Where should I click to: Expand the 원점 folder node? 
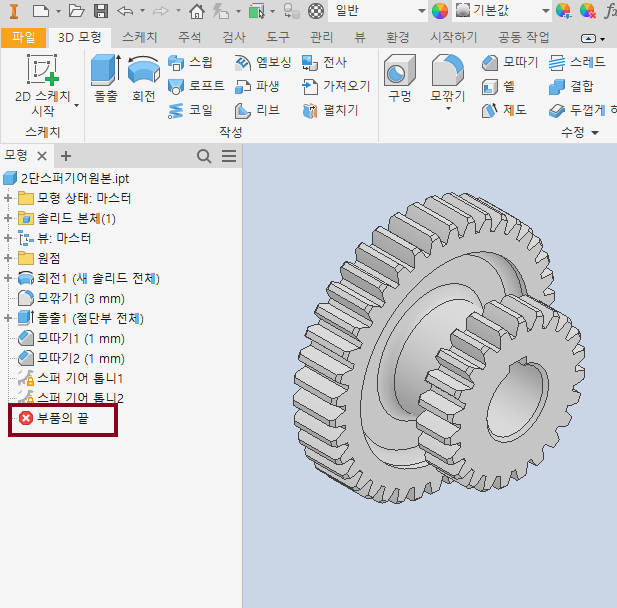click(x=7, y=258)
